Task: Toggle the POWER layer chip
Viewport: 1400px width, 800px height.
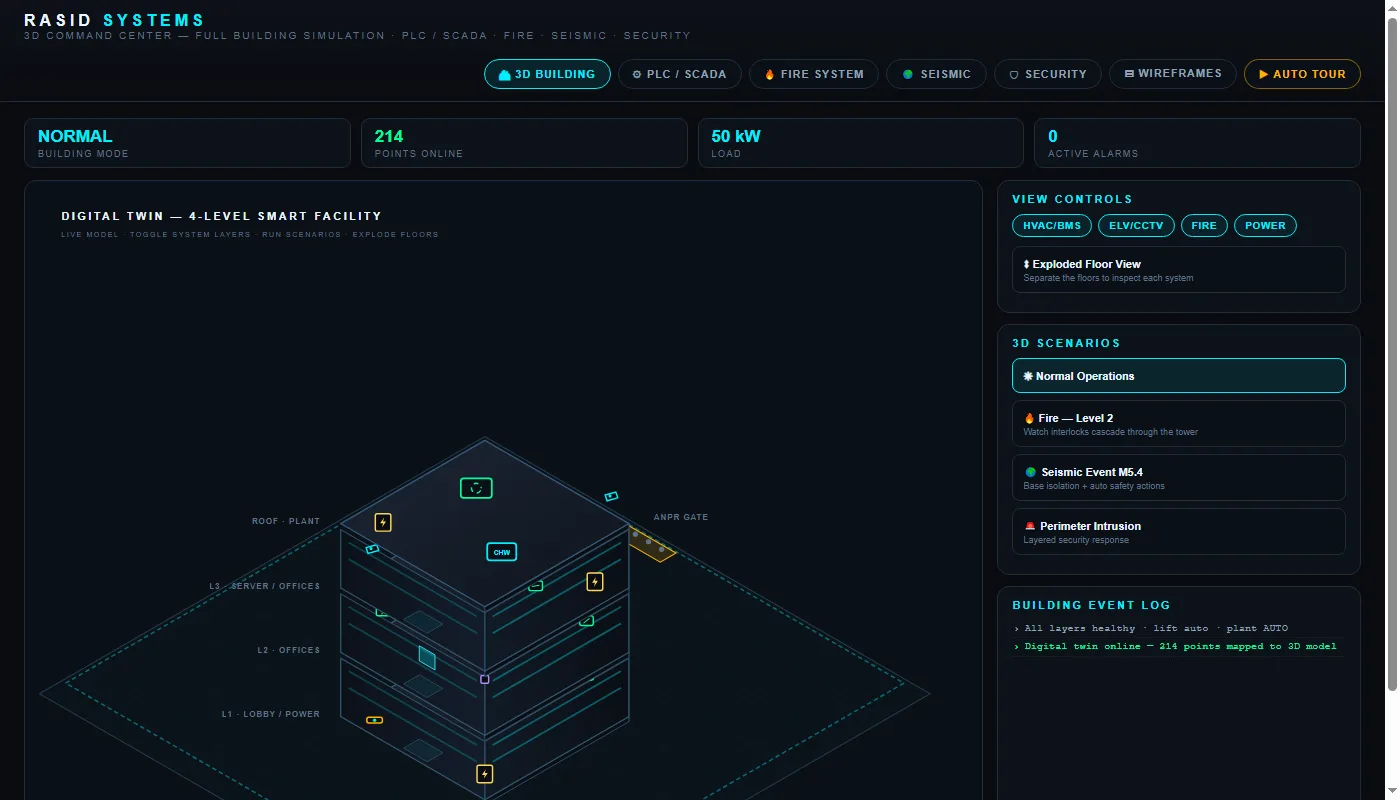Action: [1265, 226]
